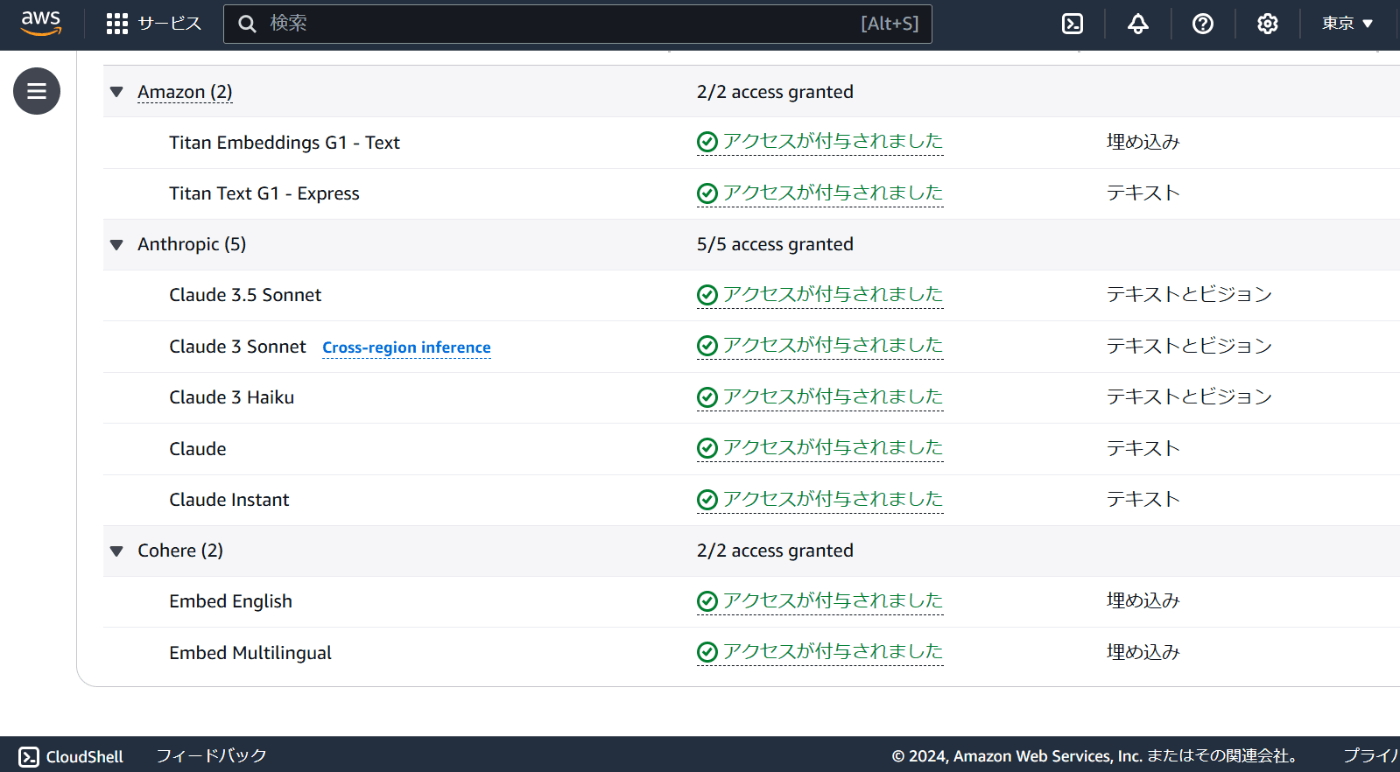The width and height of the screenshot is (1400, 772).
Task: Select the Embed English model name
Action: click(230, 601)
